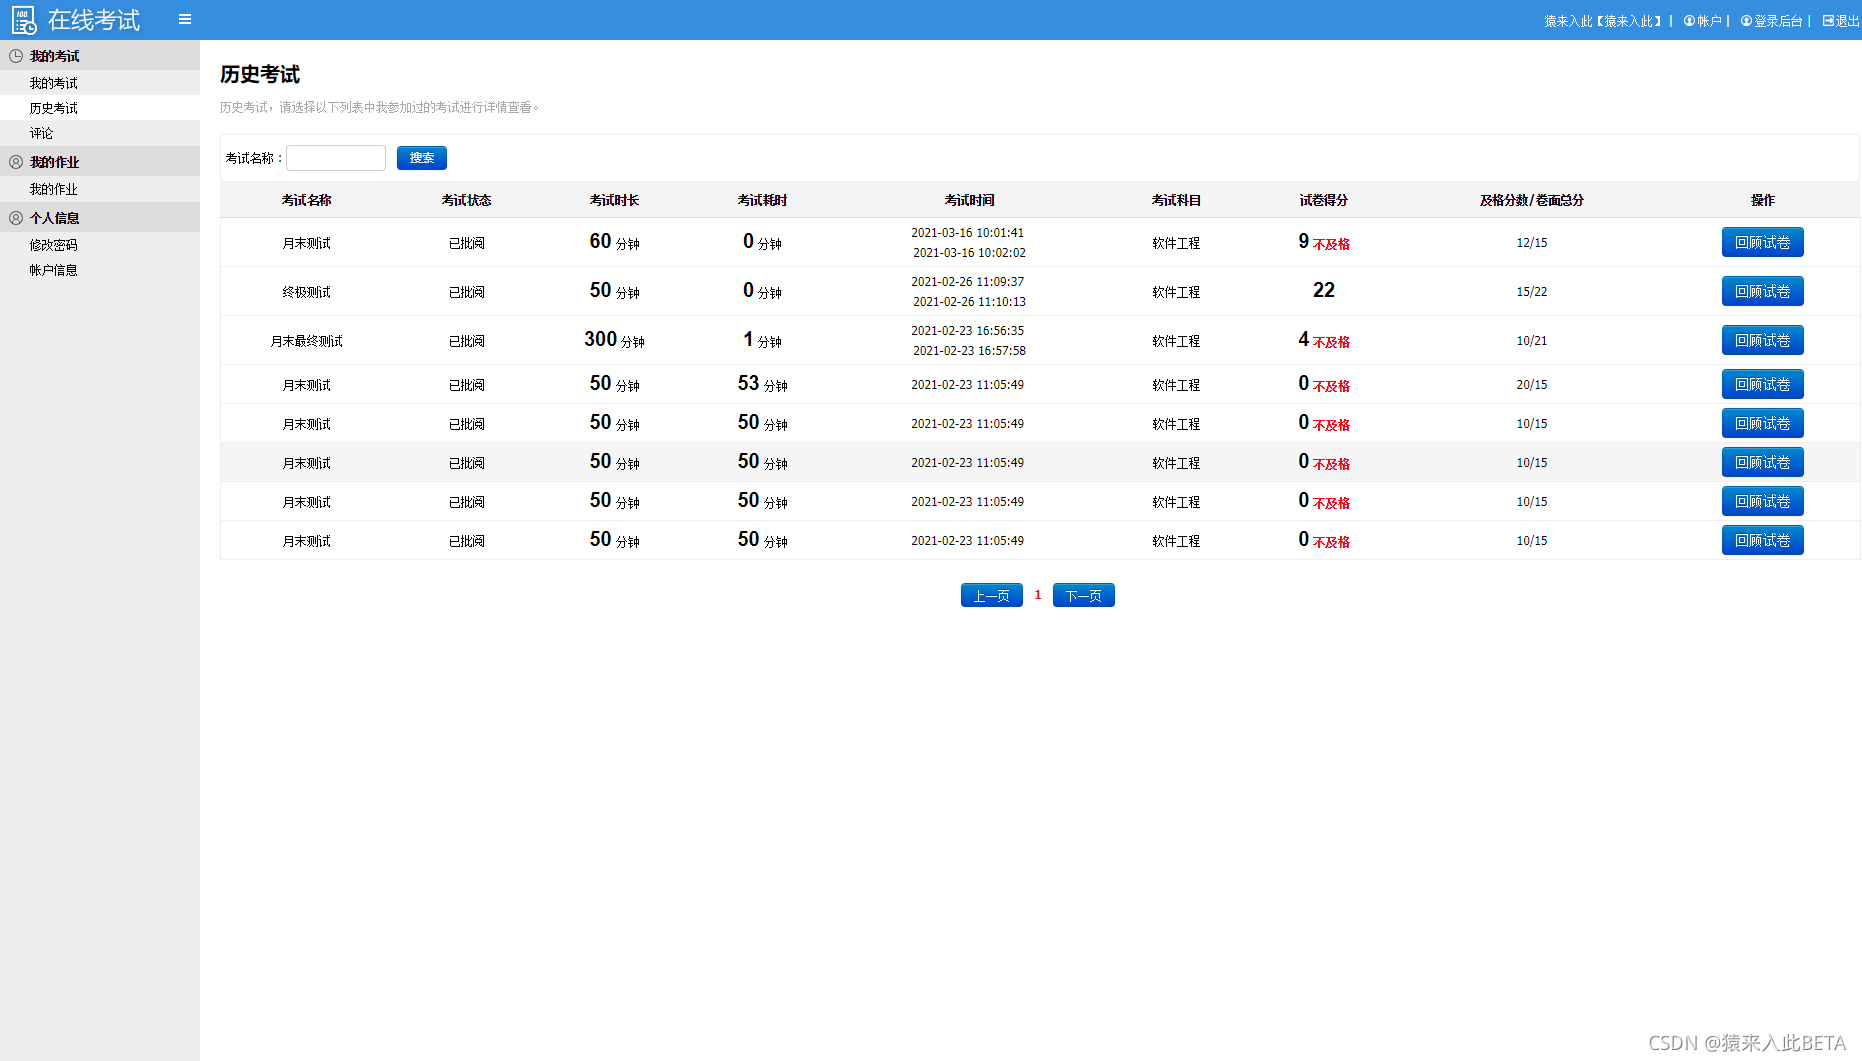Screen dimensions: 1862x1061
Task: Click the 考试名称 column header
Action: (x=307, y=200)
